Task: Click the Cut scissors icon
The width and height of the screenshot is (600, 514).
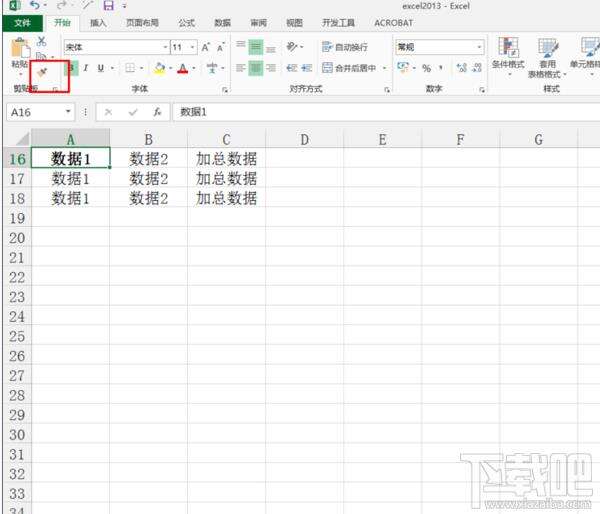Action: [x=42, y=41]
